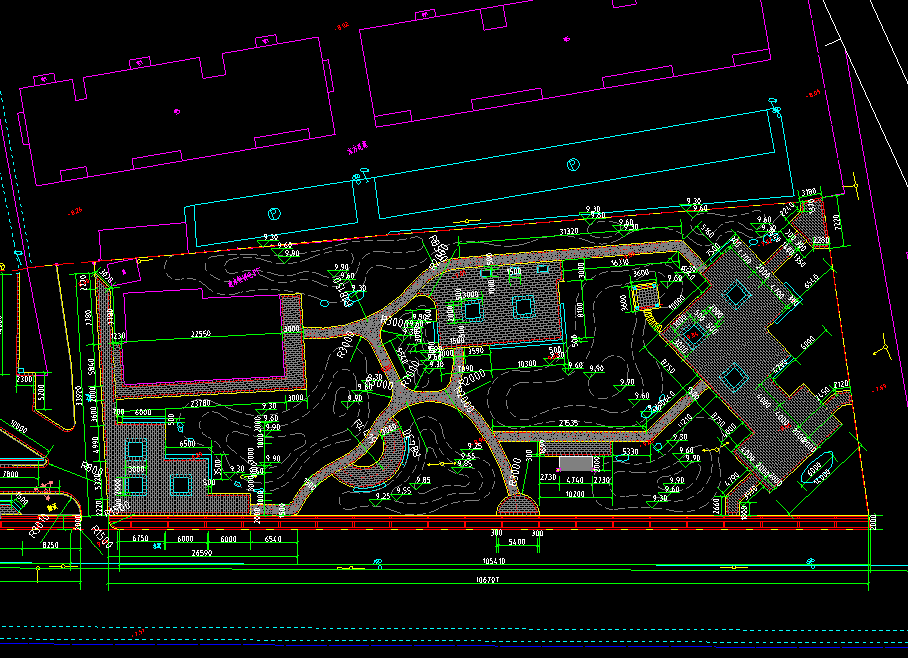Select the 13920 vertical dimension text
The height and width of the screenshot is (658, 908).
tap(79, 395)
